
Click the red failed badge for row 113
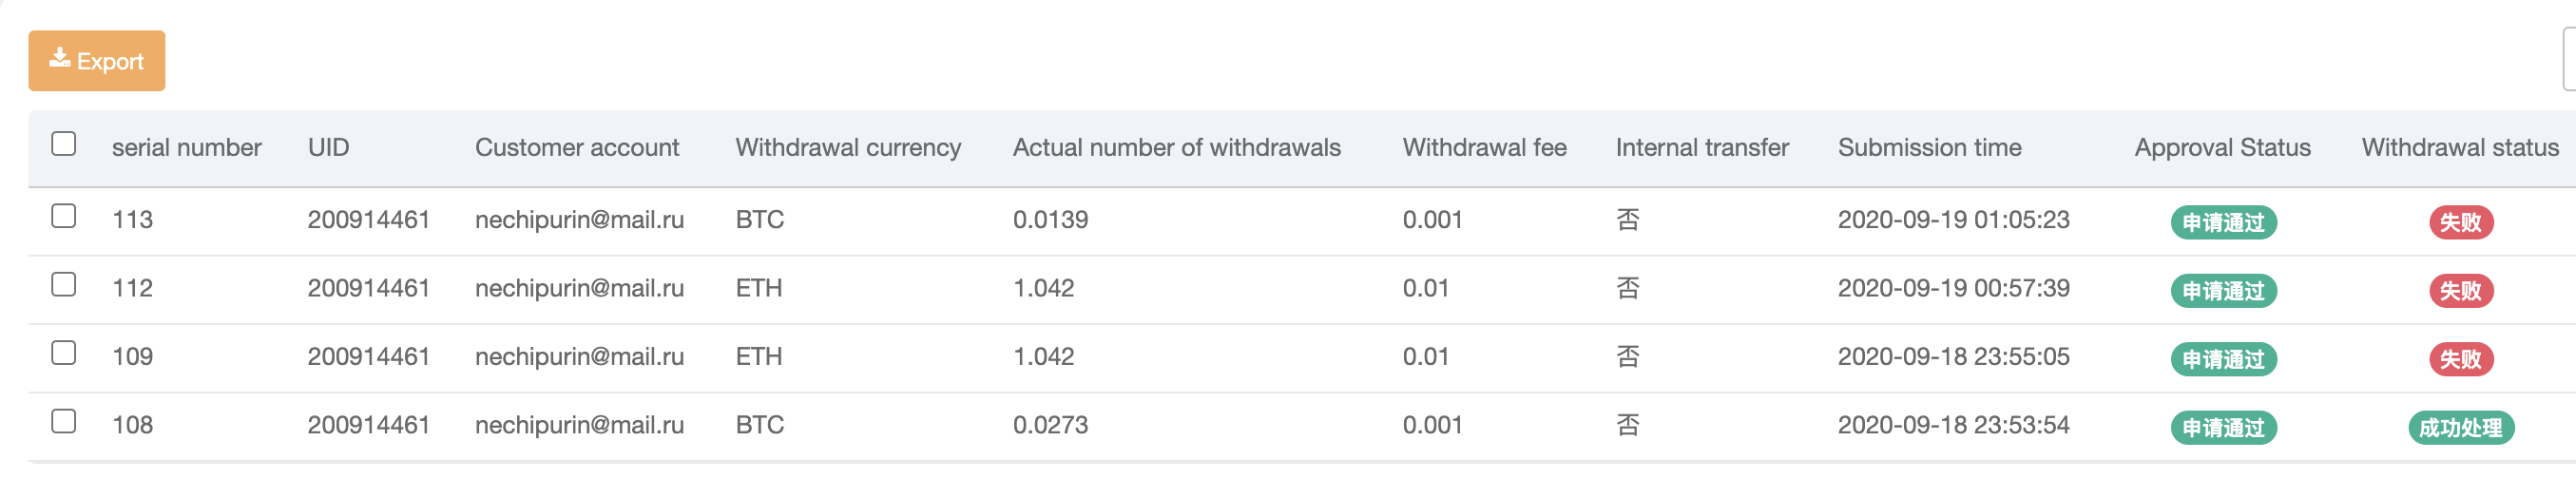click(2460, 222)
